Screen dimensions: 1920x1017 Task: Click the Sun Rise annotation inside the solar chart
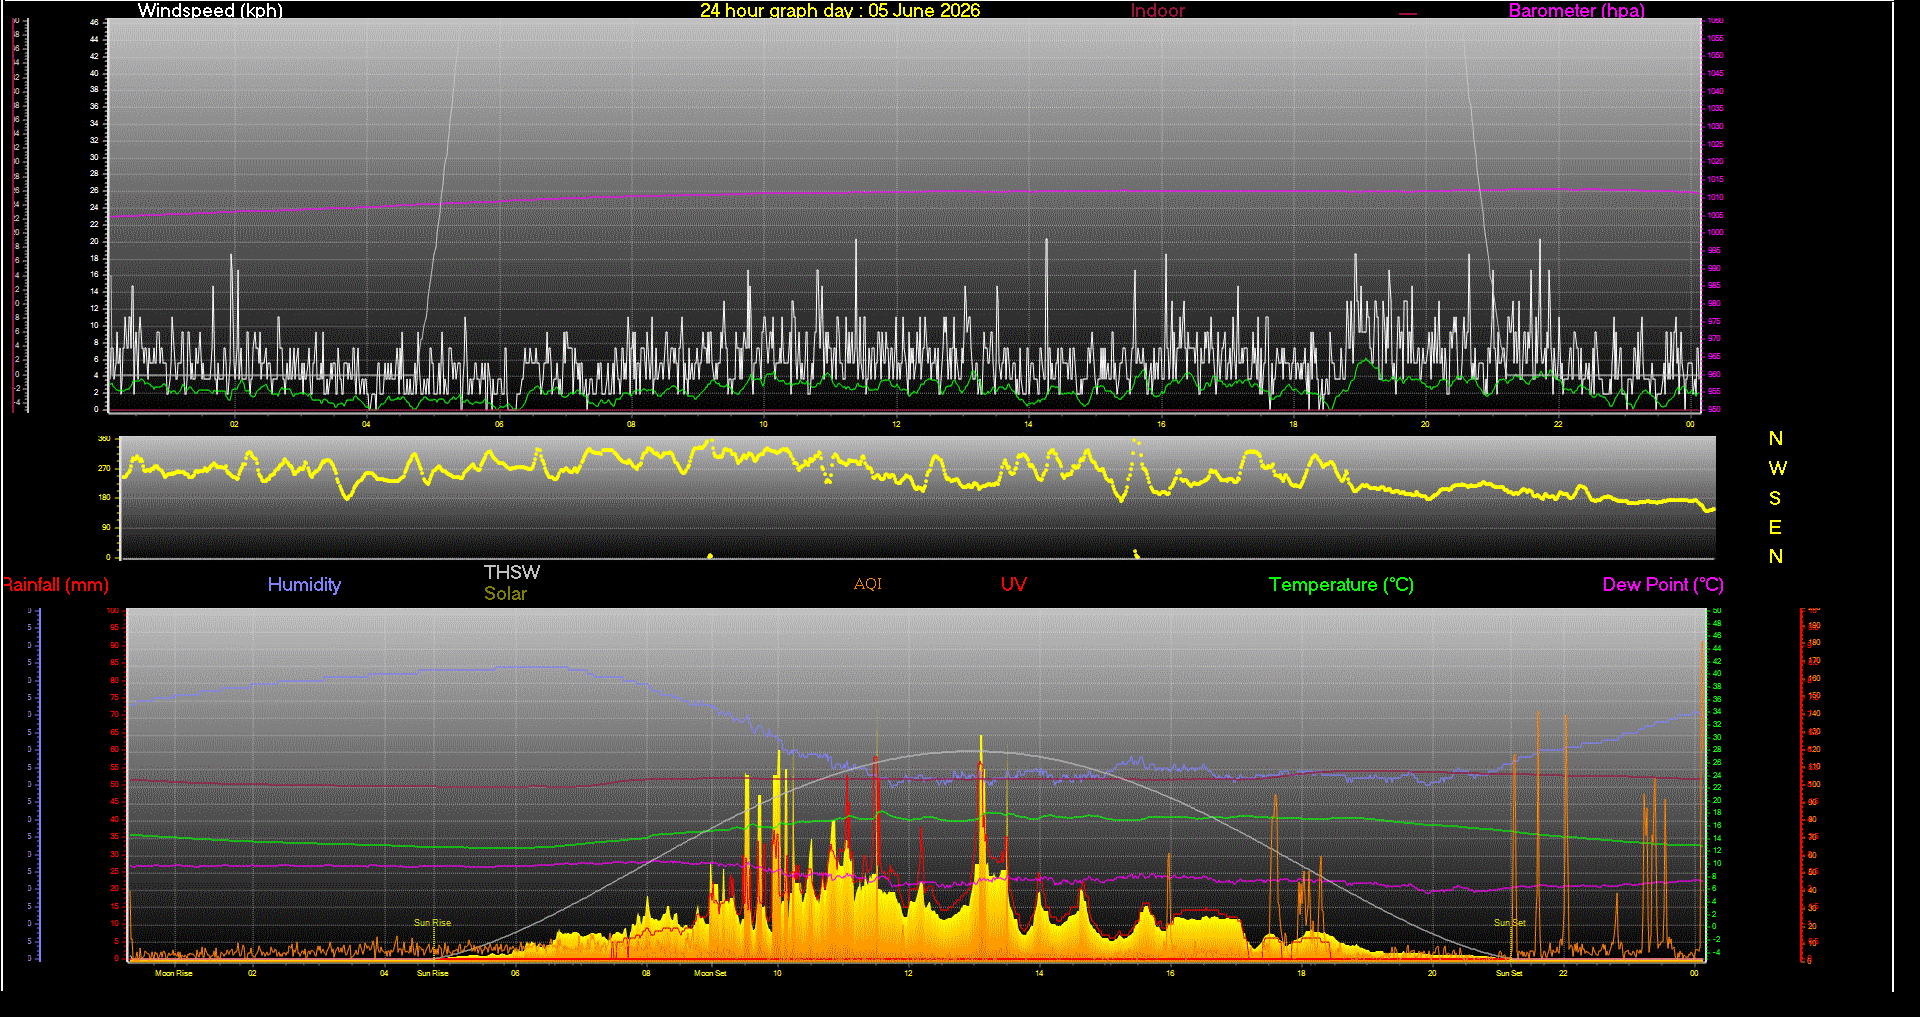click(x=433, y=923)
